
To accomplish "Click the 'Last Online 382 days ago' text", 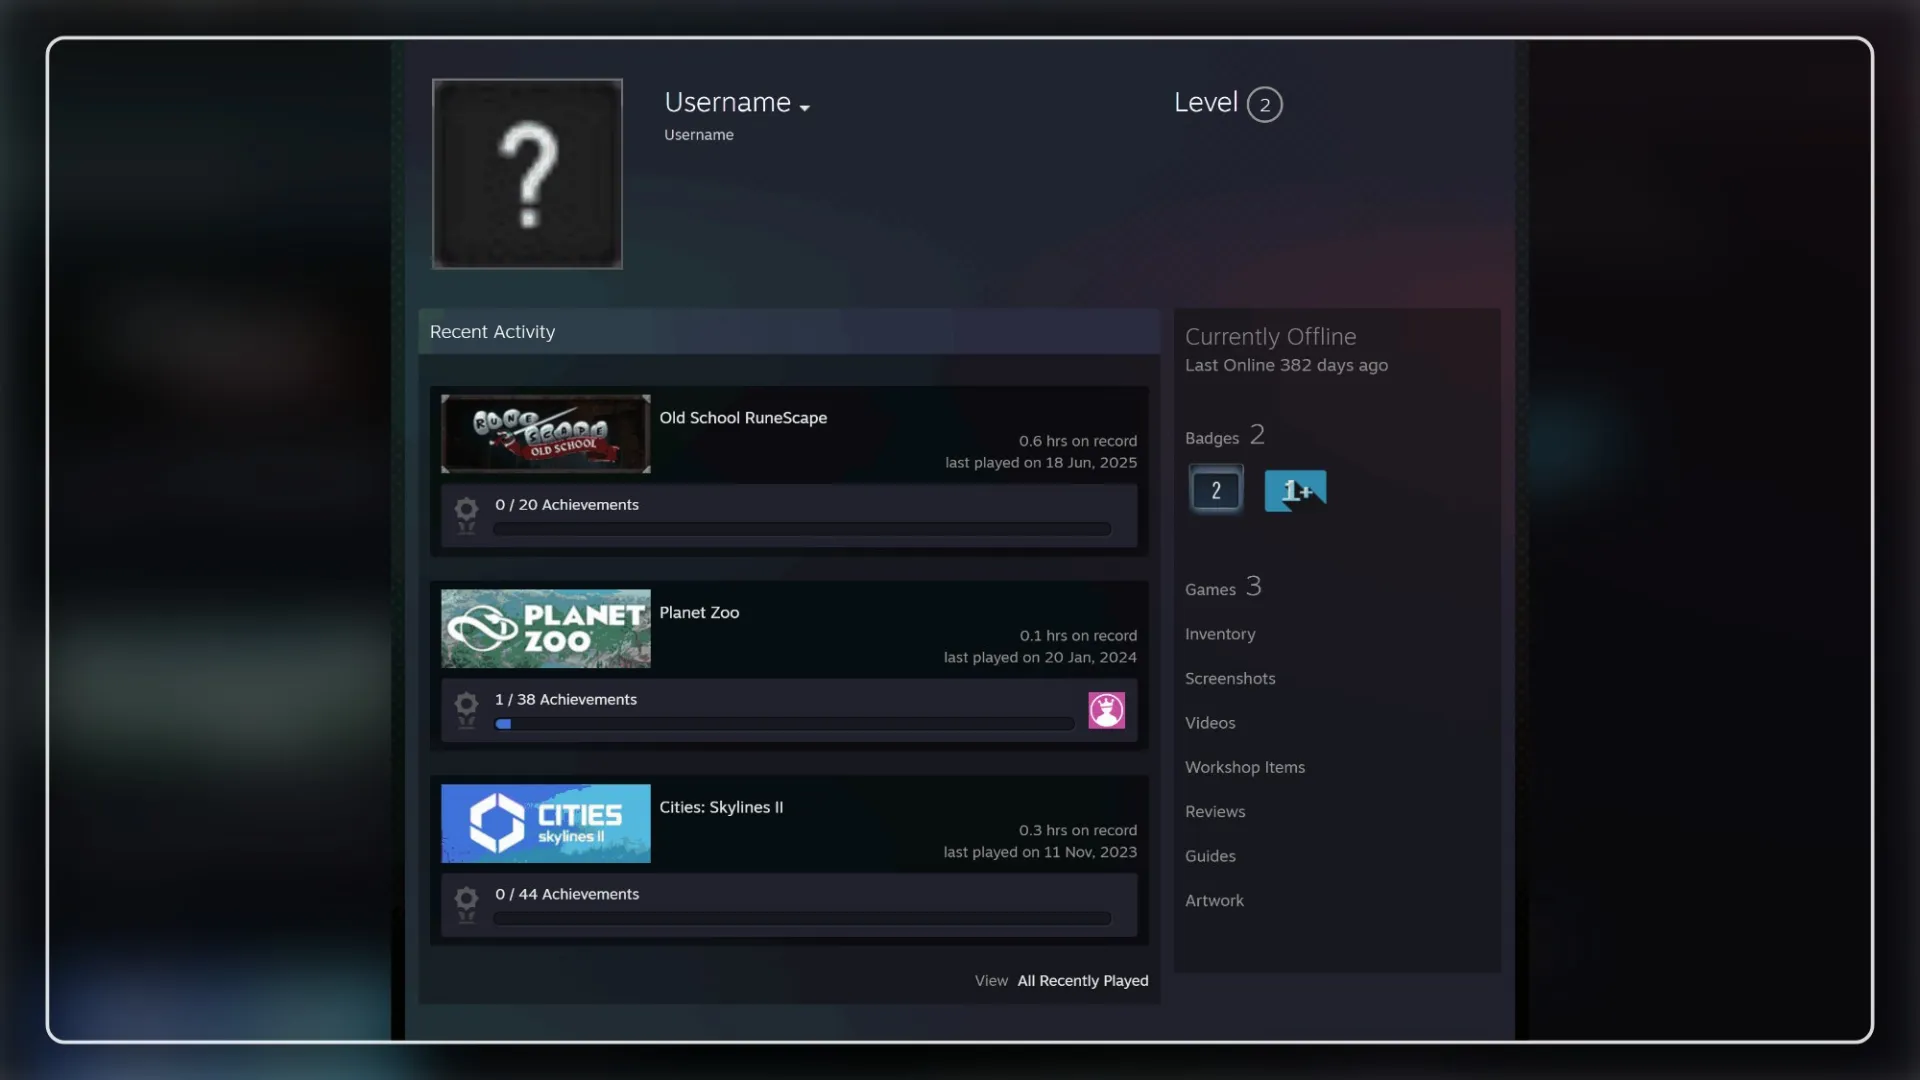I will [1286, 366].
